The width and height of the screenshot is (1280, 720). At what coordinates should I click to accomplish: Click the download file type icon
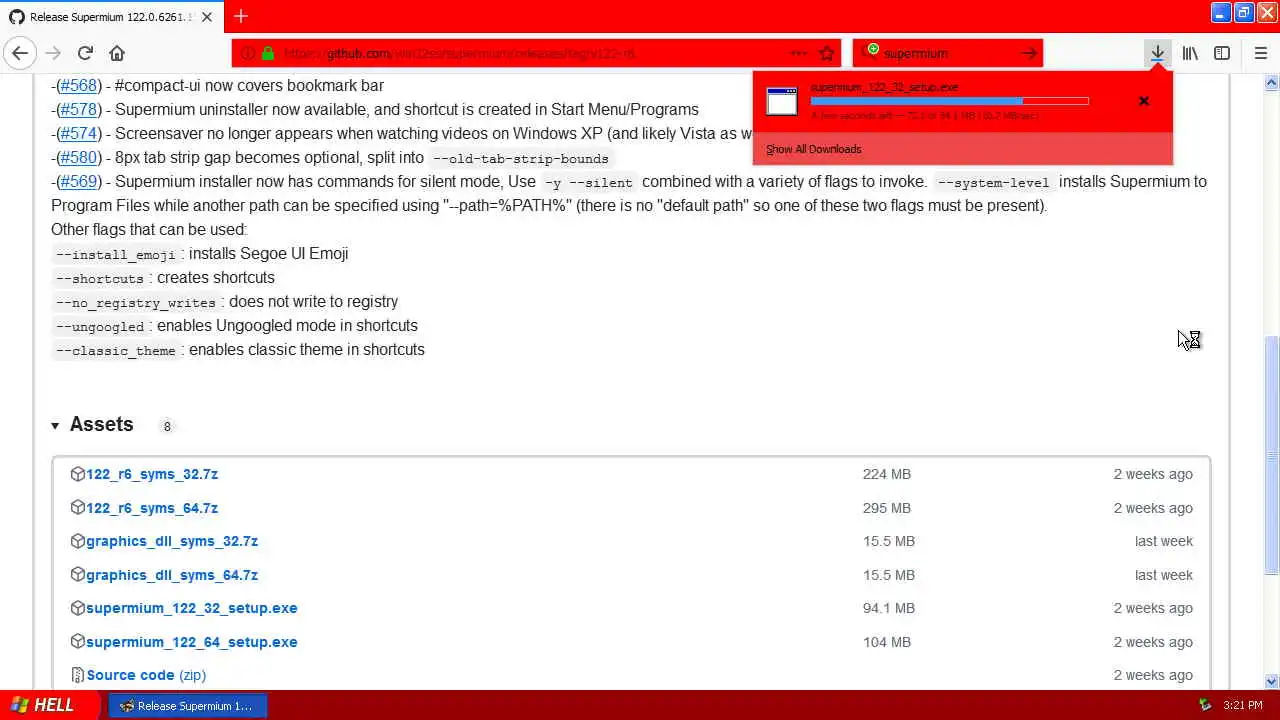click(782, 101)
